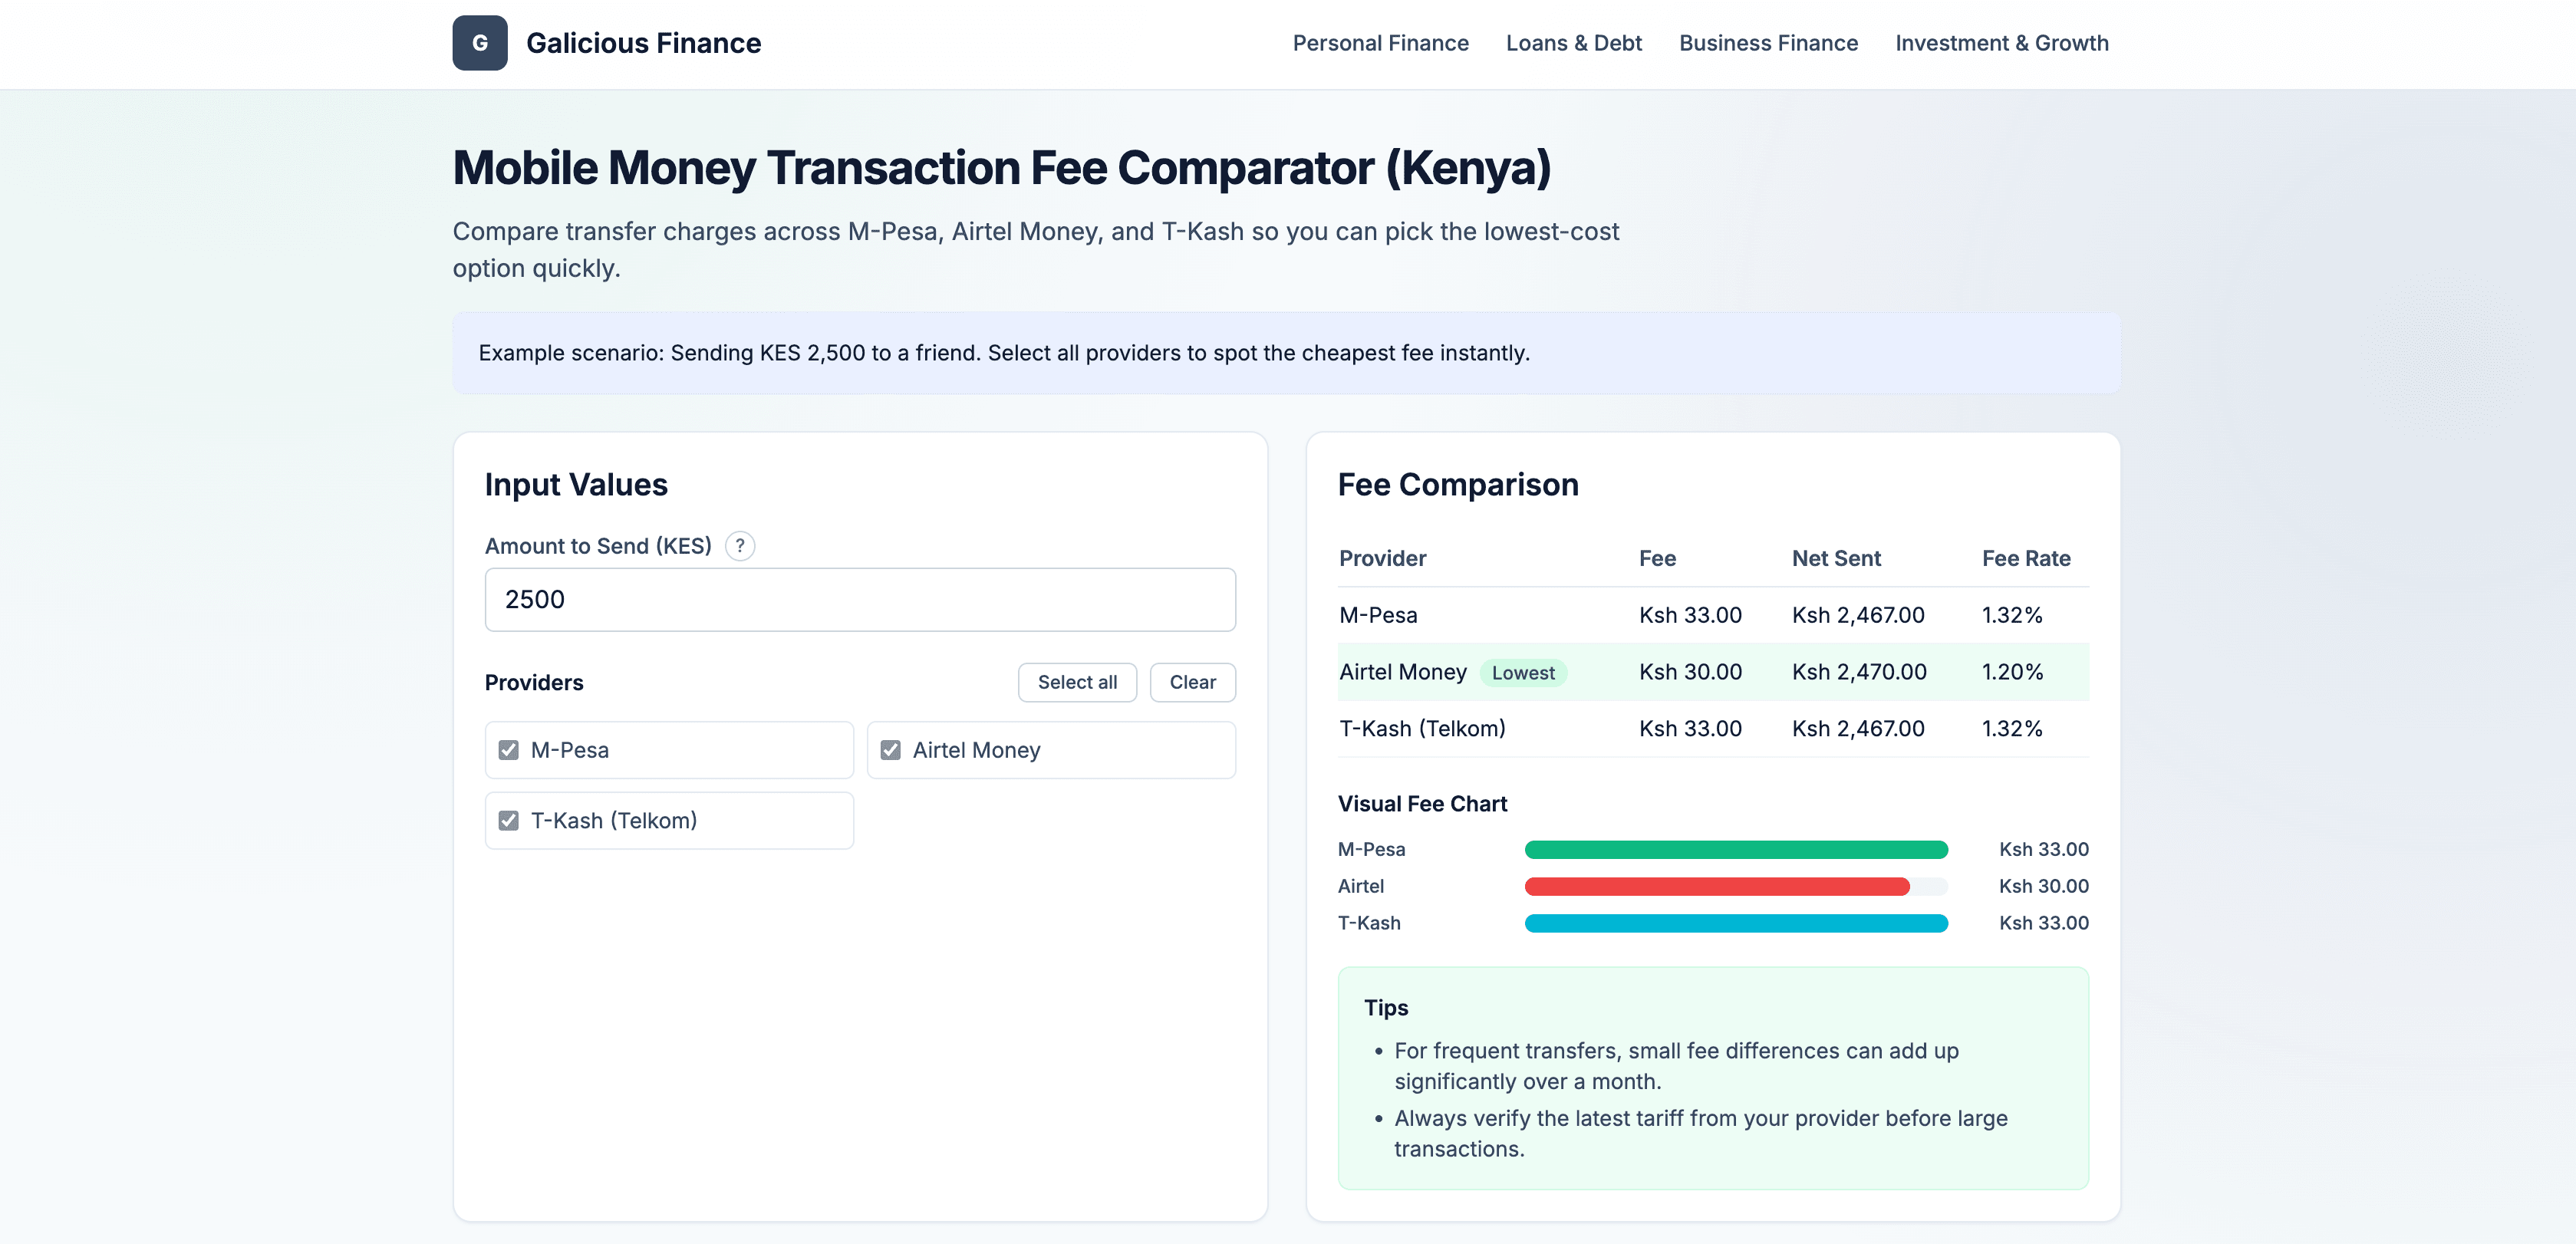Screen dimensions: 2576x1244
Task: Toggle the T-Kash (Telkom) checkbox off
Action: coord(510,820)
